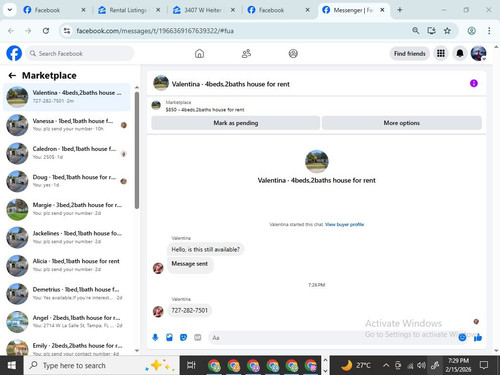
Task: Open Task View on the taskbar
Action: [x=191, y=365]
